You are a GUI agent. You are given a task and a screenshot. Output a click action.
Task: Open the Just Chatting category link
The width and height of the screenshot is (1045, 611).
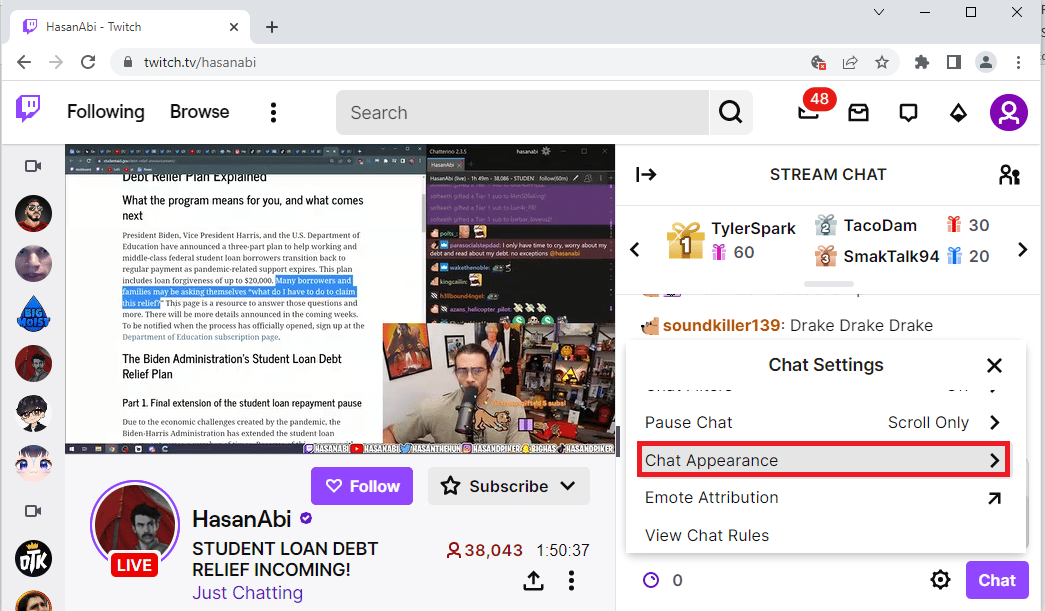(247, 592)
